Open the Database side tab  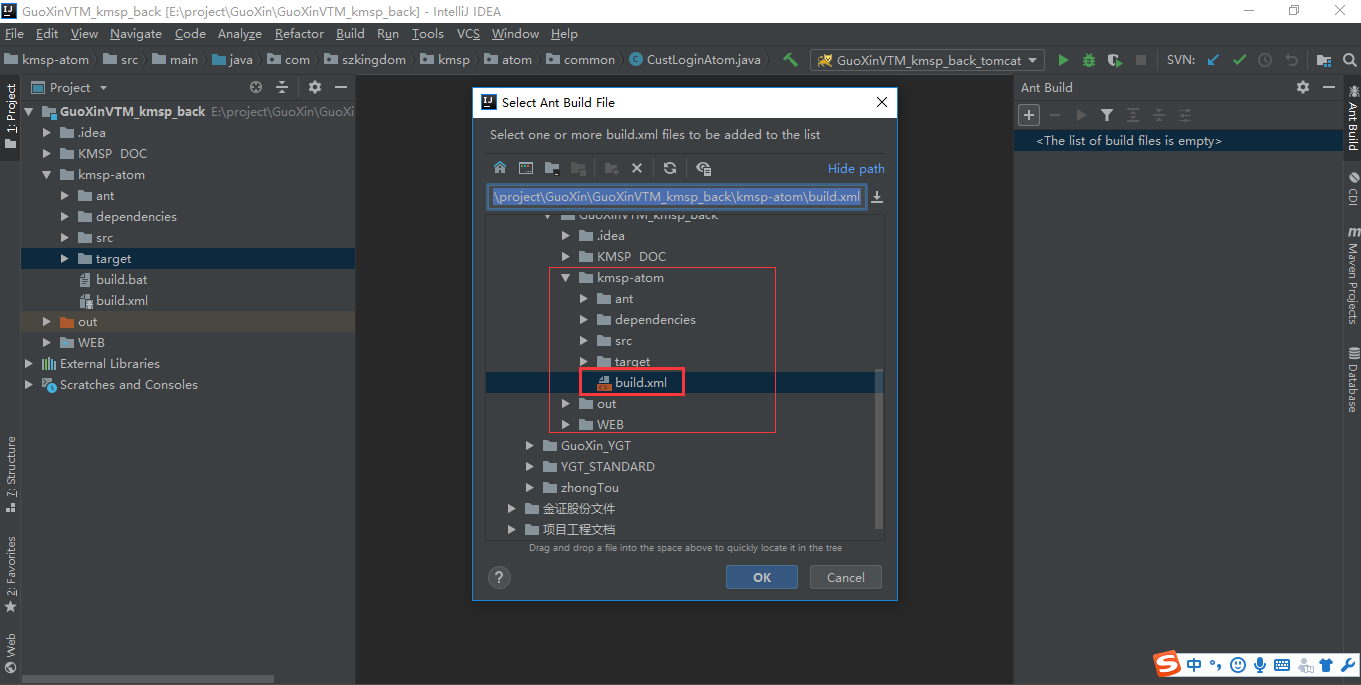1352,379
